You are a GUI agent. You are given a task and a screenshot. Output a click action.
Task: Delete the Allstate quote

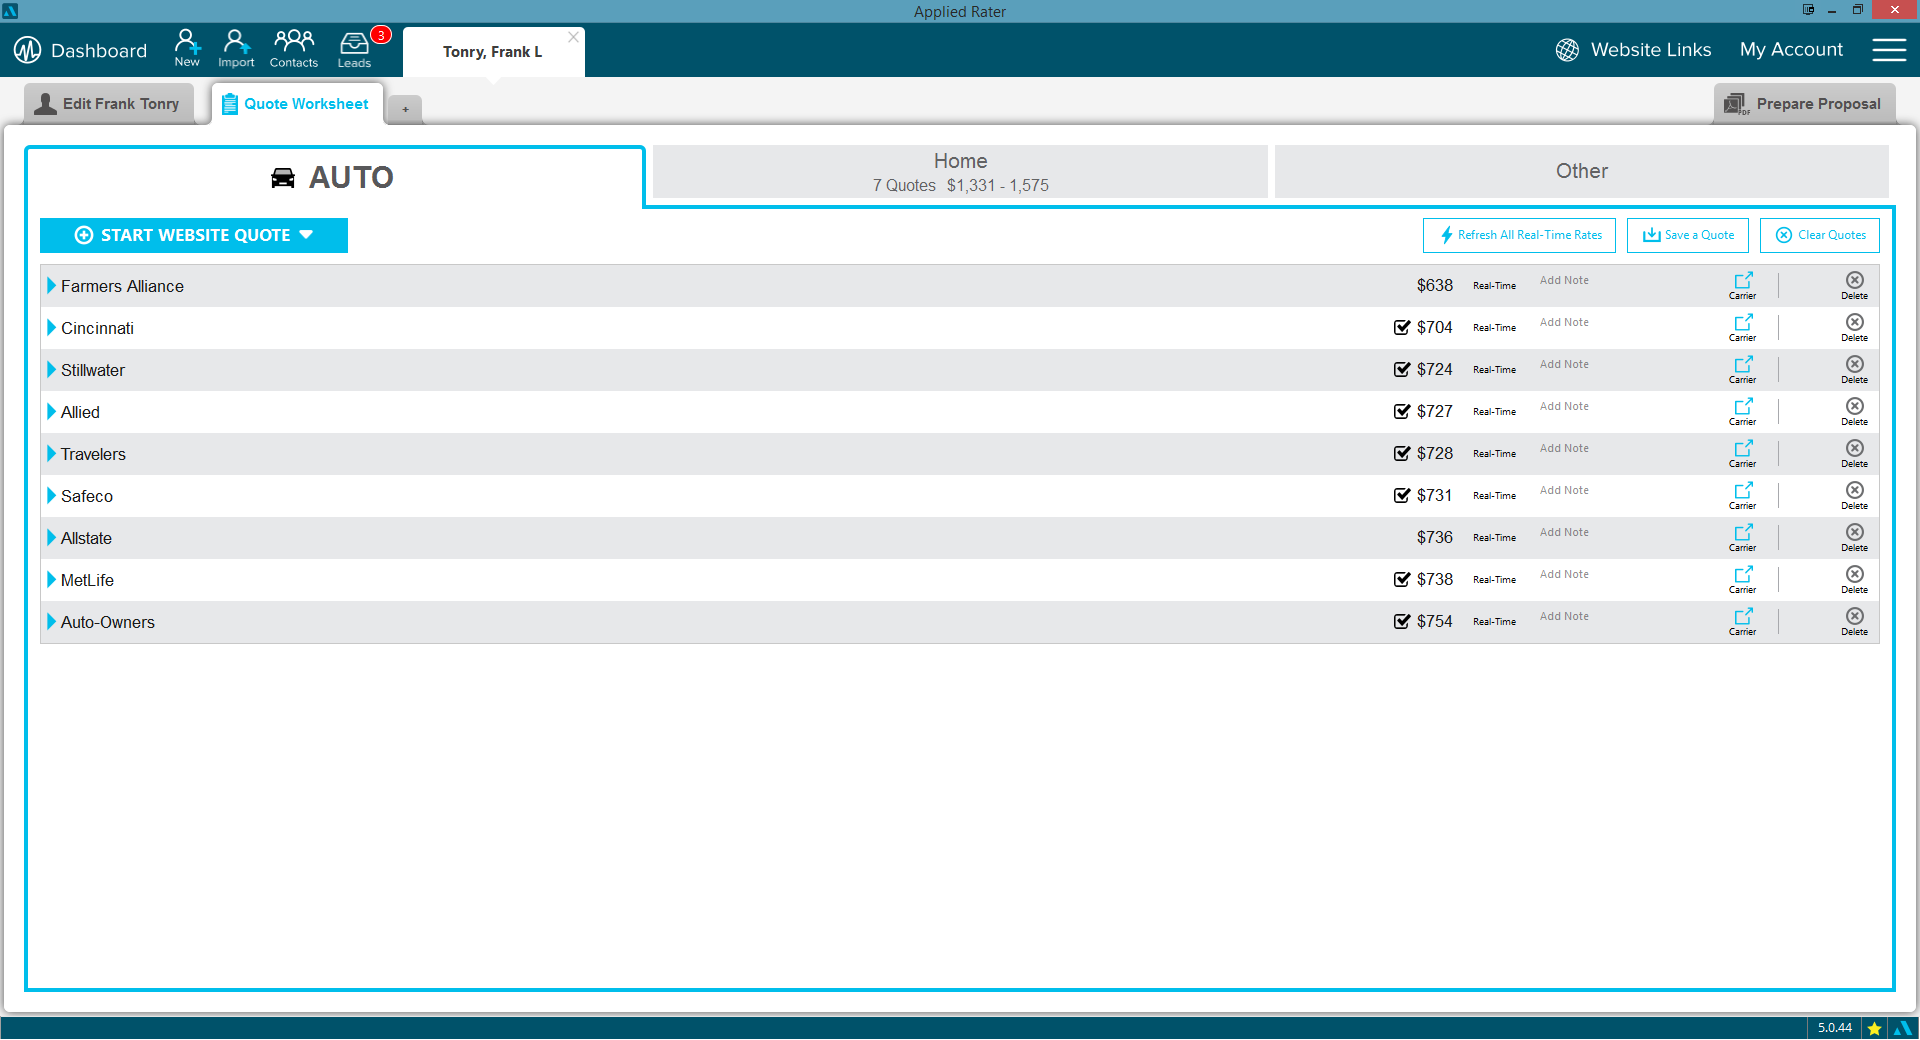tap(1855, 537)
